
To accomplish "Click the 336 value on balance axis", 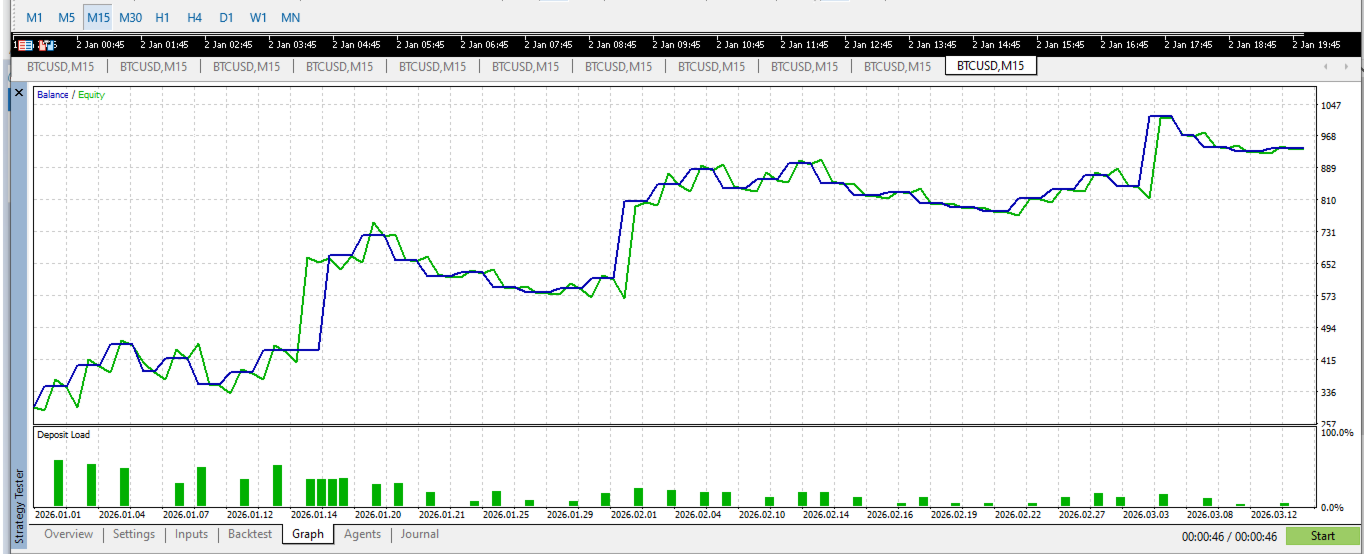I will pos(1328,393).
